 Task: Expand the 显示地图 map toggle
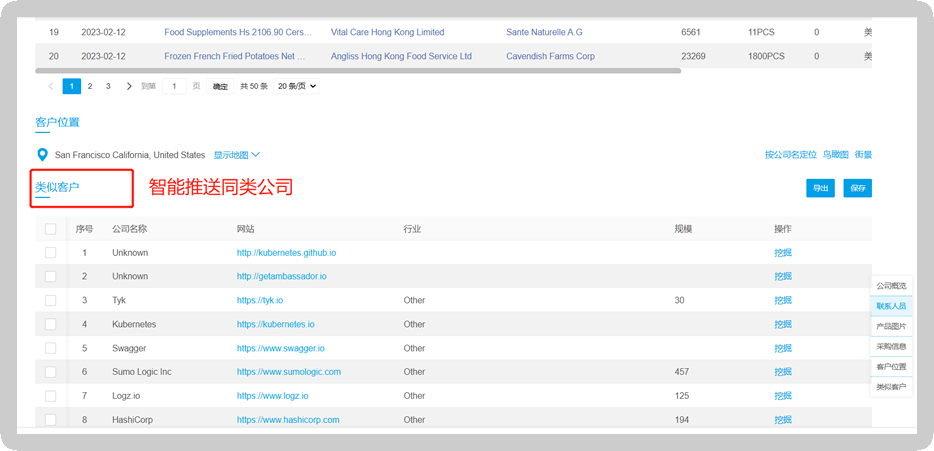[x=237, y=155]
